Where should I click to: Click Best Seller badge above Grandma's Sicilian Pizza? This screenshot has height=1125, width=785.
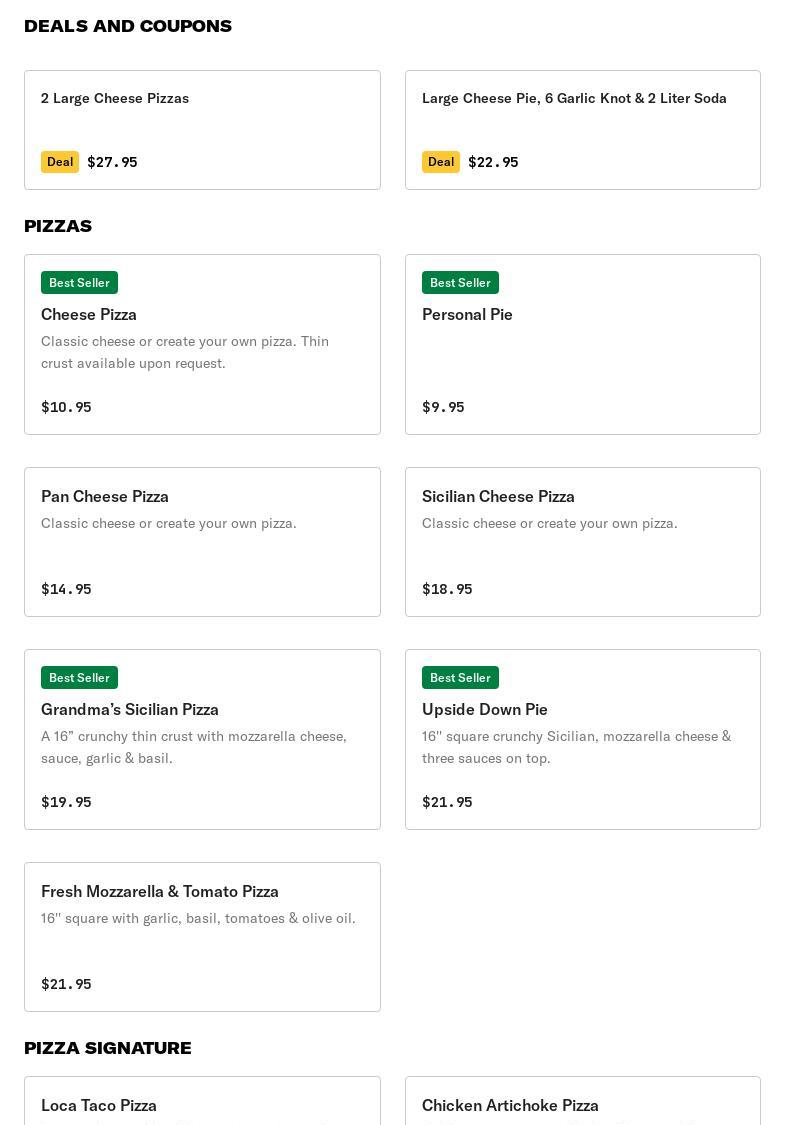point(80,677)
